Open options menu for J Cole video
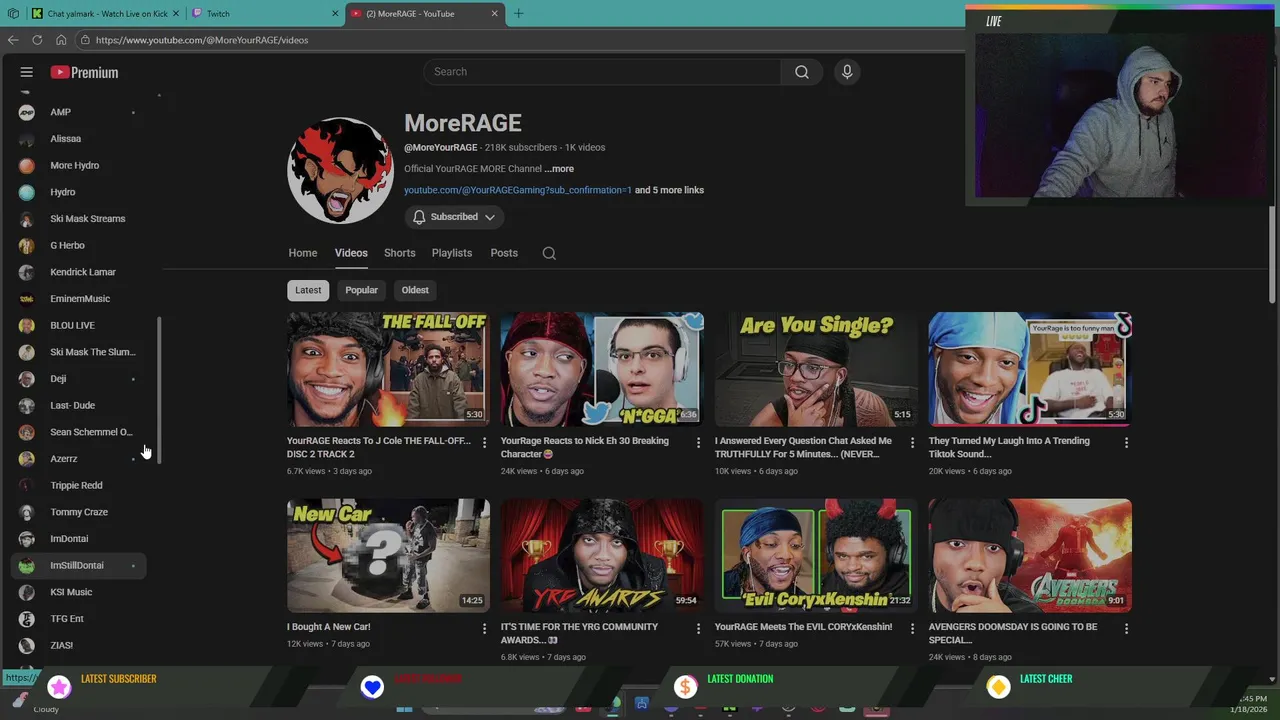Screen dimensions: 1280x720 (484, 442)
